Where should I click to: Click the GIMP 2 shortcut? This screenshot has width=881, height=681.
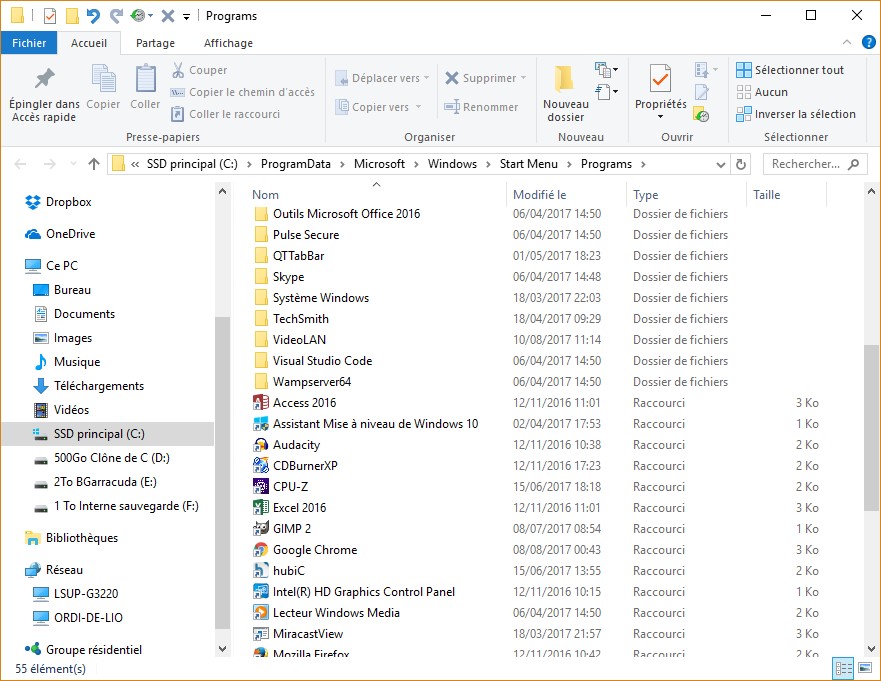(291, 529)
